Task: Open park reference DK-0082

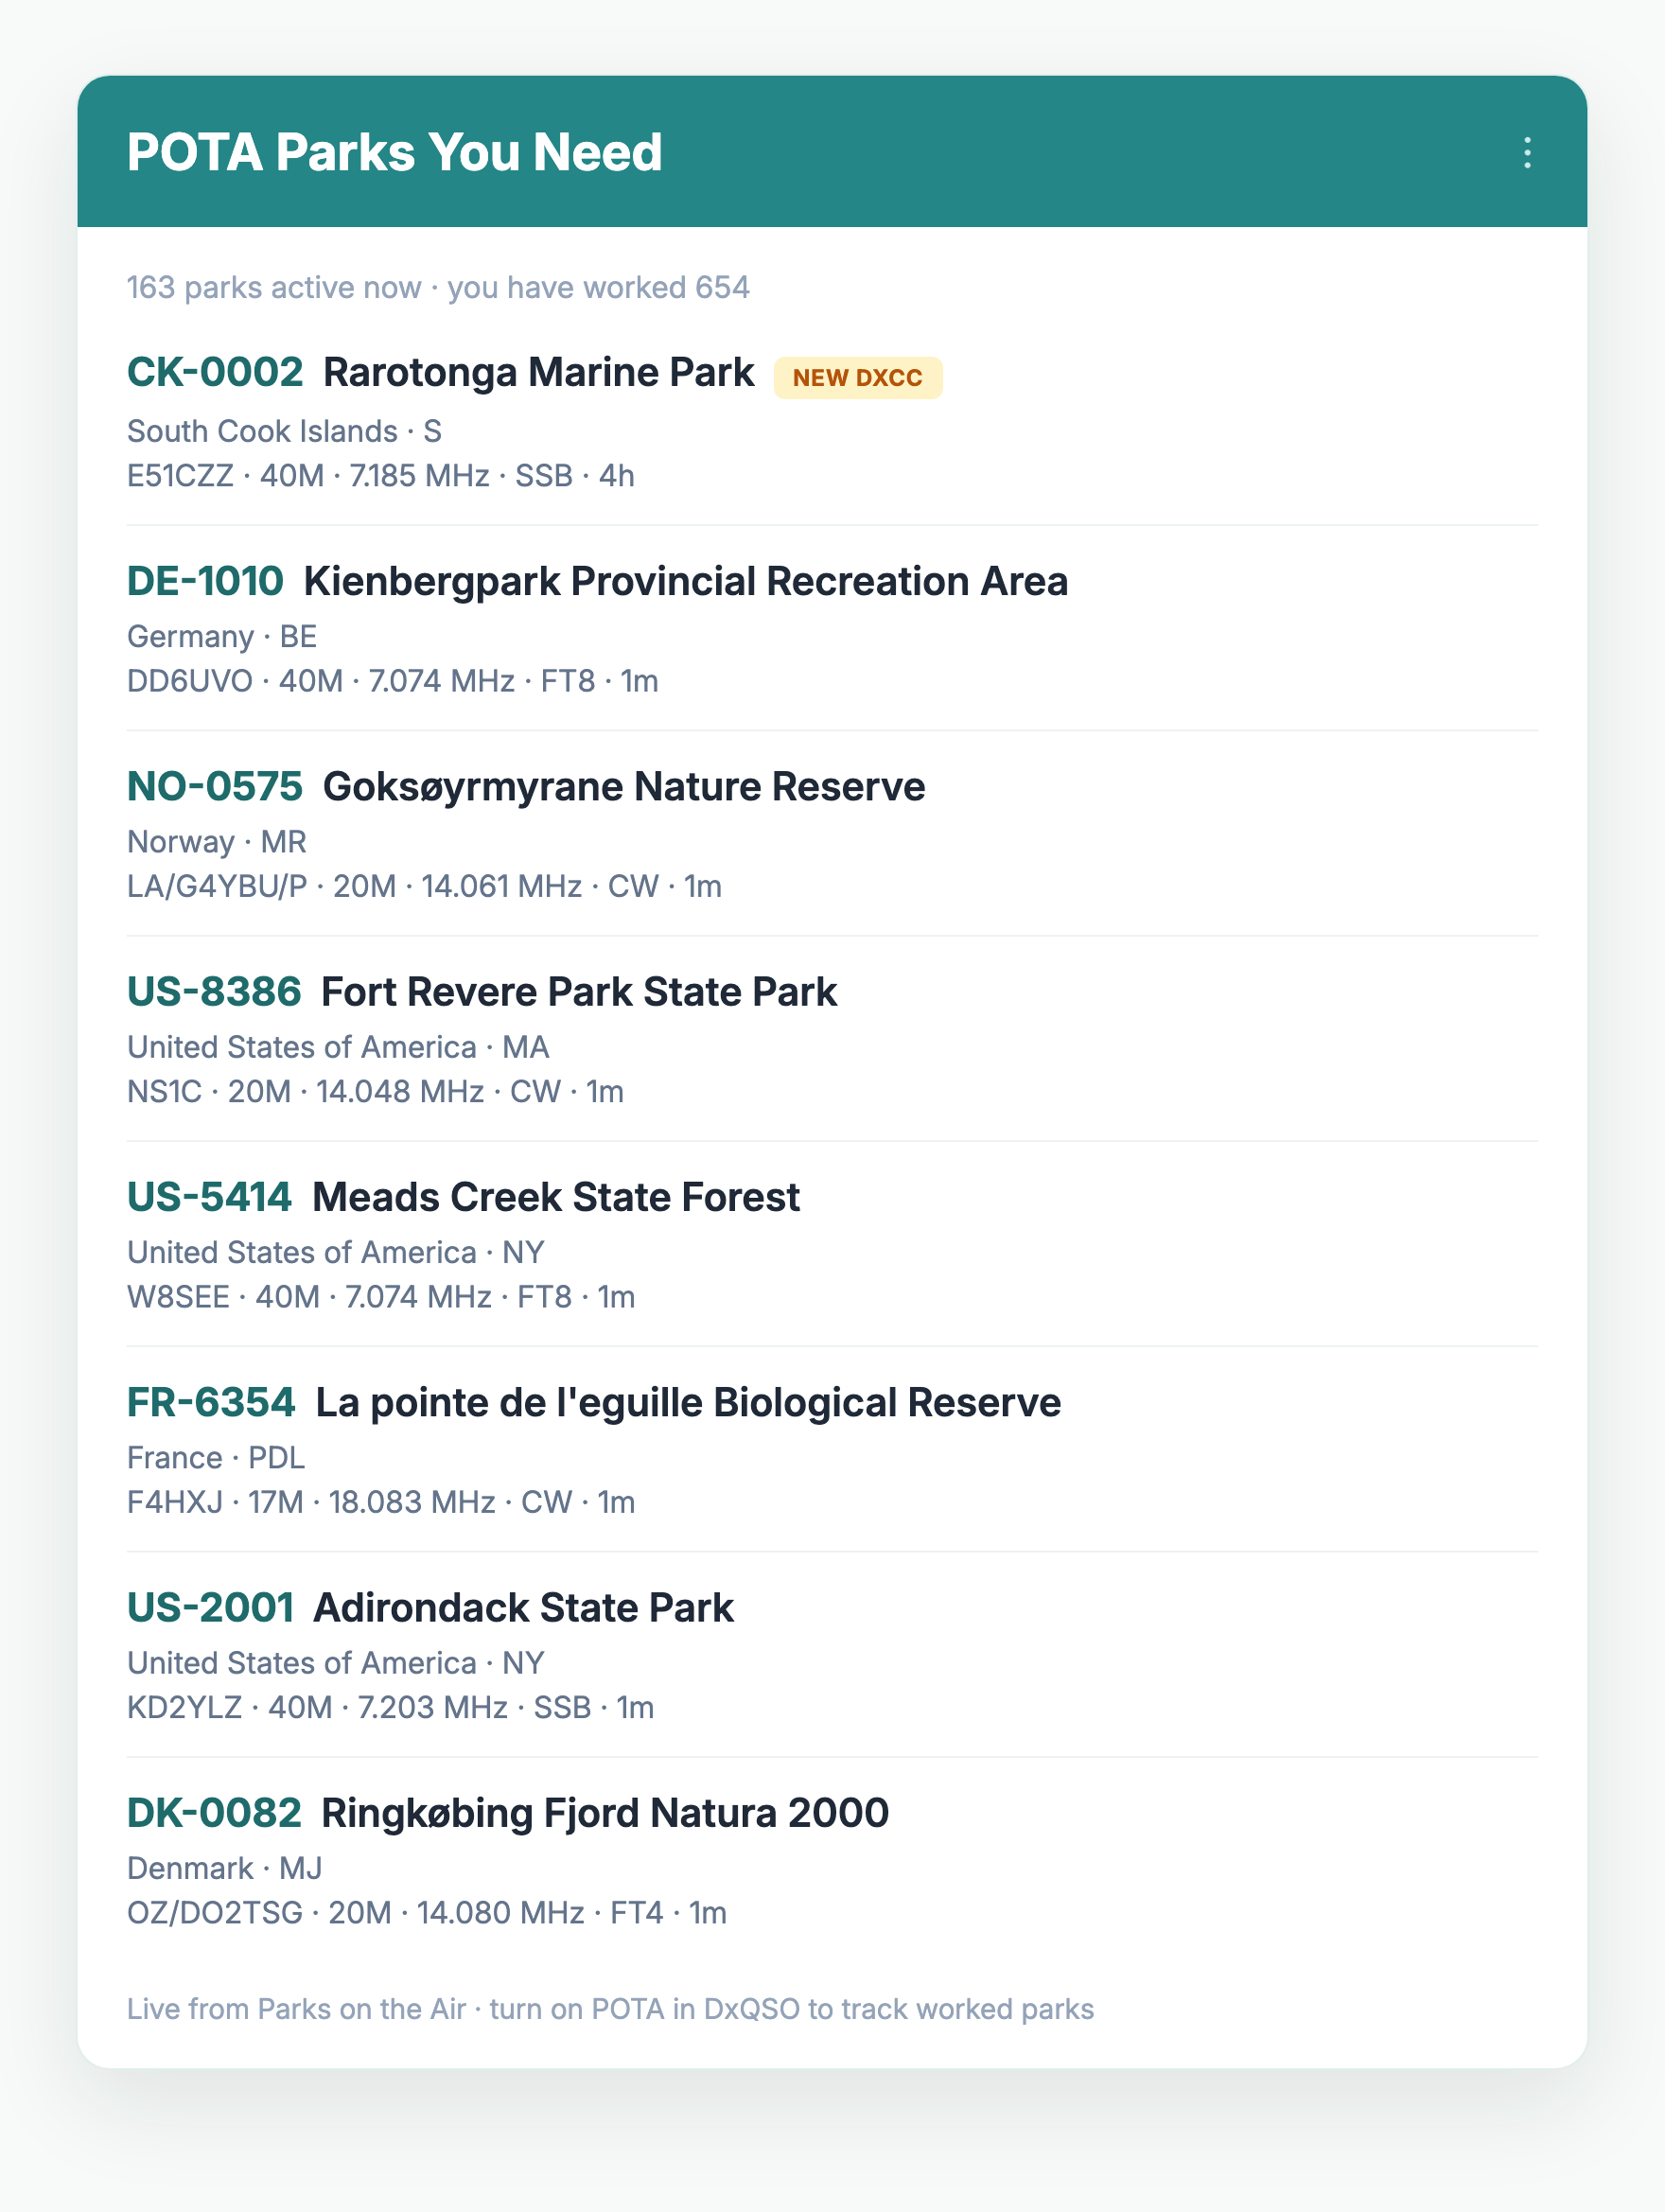Action: pyautogui.click(x=214, y=1813)
